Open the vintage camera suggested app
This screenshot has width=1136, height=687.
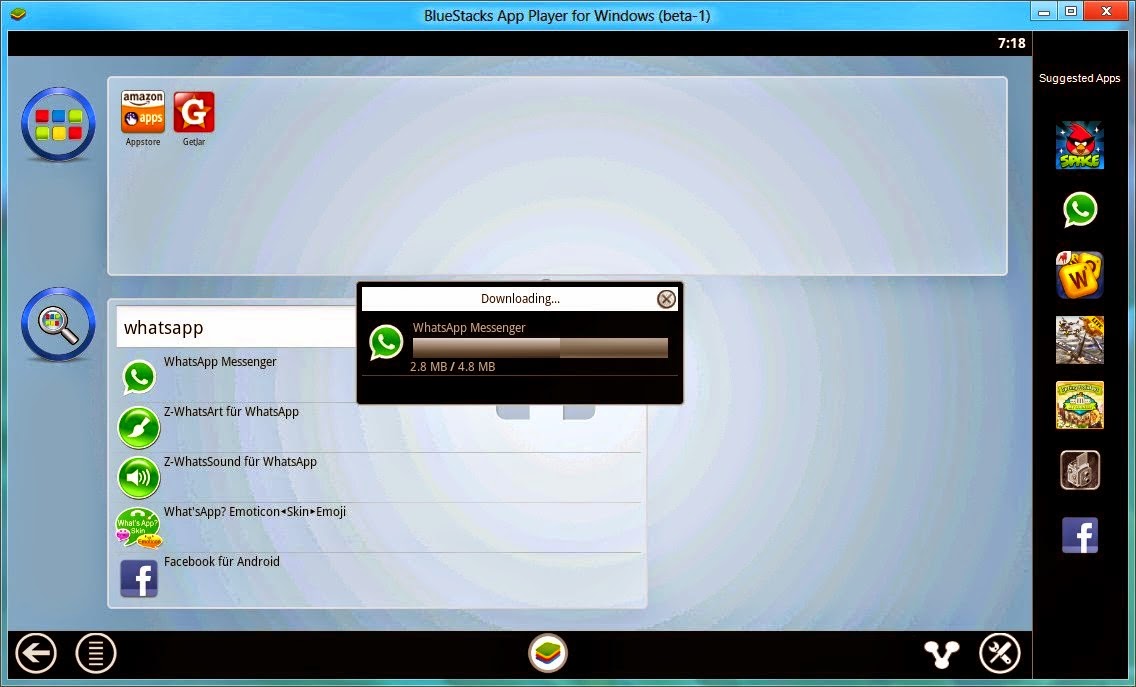1079,470
